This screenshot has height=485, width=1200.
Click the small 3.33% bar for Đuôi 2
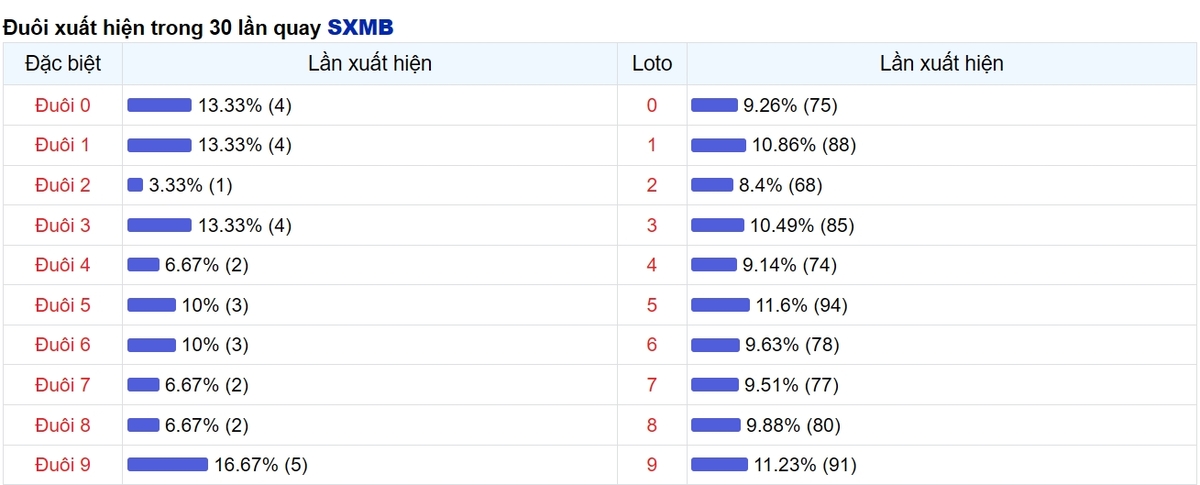135,185
